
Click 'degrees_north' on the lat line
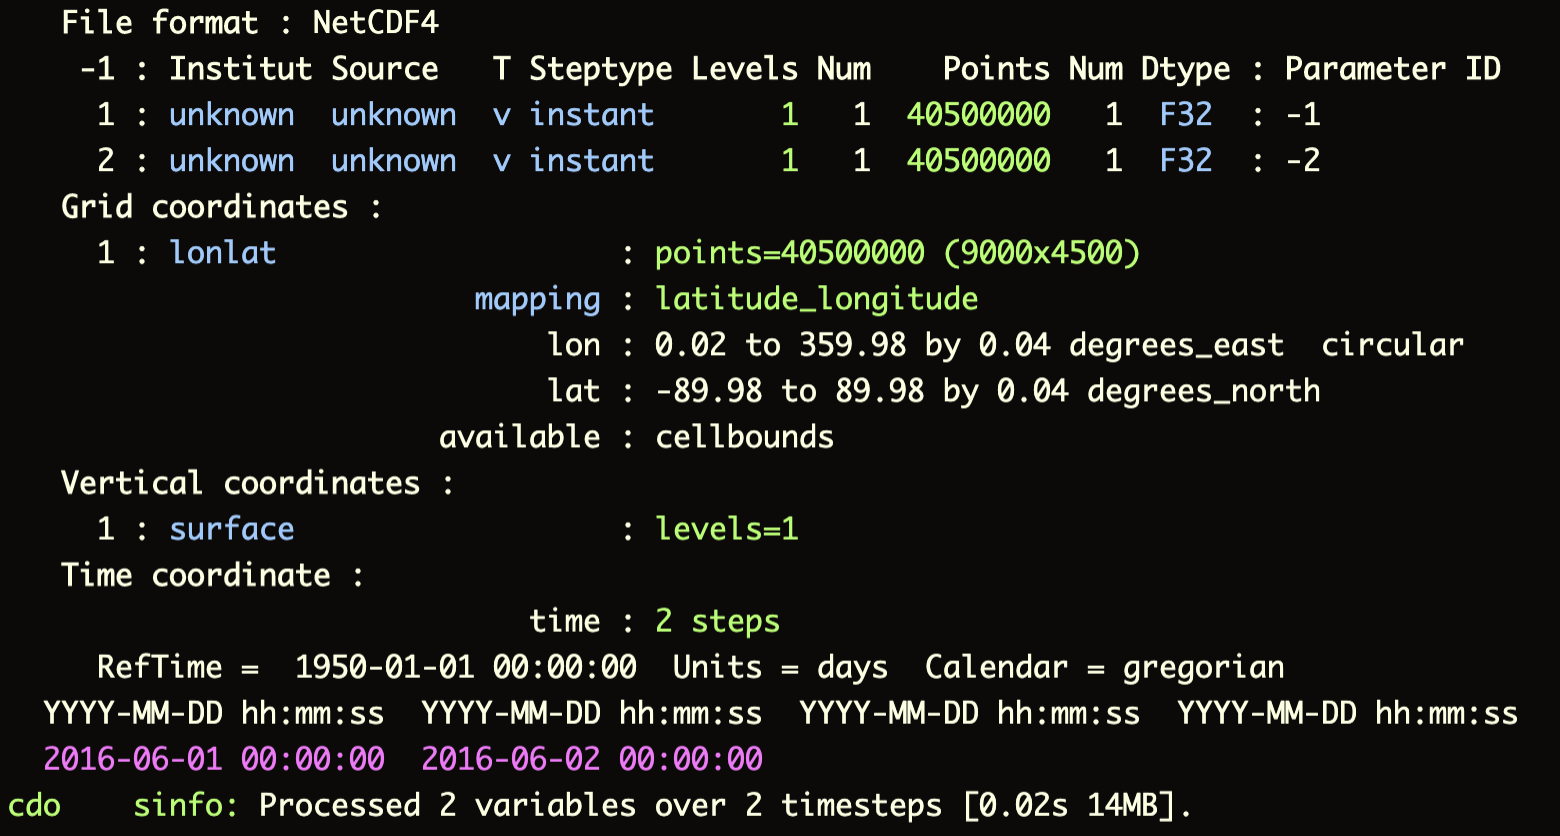tap(1203, 391)
